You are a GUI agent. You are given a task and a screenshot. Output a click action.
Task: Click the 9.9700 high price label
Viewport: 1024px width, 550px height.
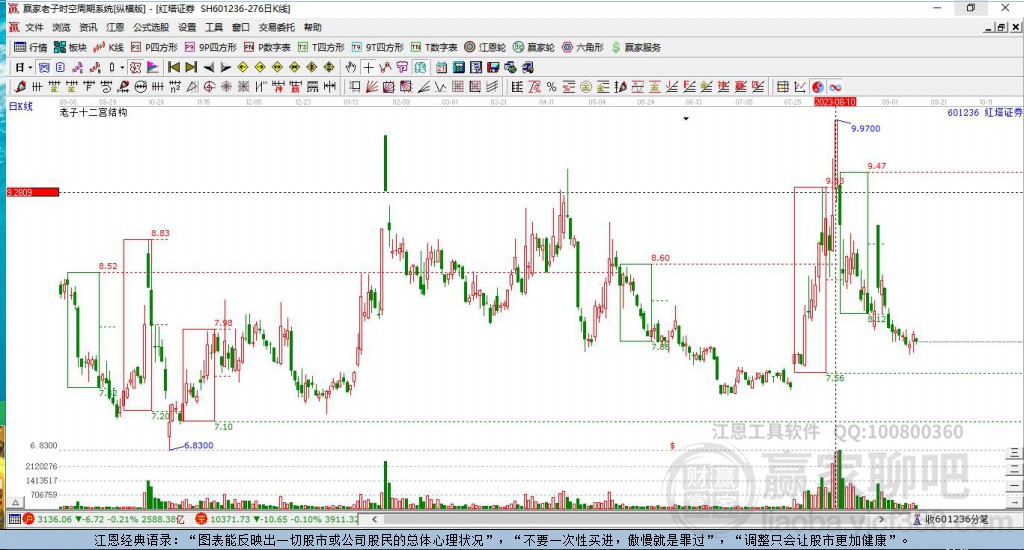865,129
